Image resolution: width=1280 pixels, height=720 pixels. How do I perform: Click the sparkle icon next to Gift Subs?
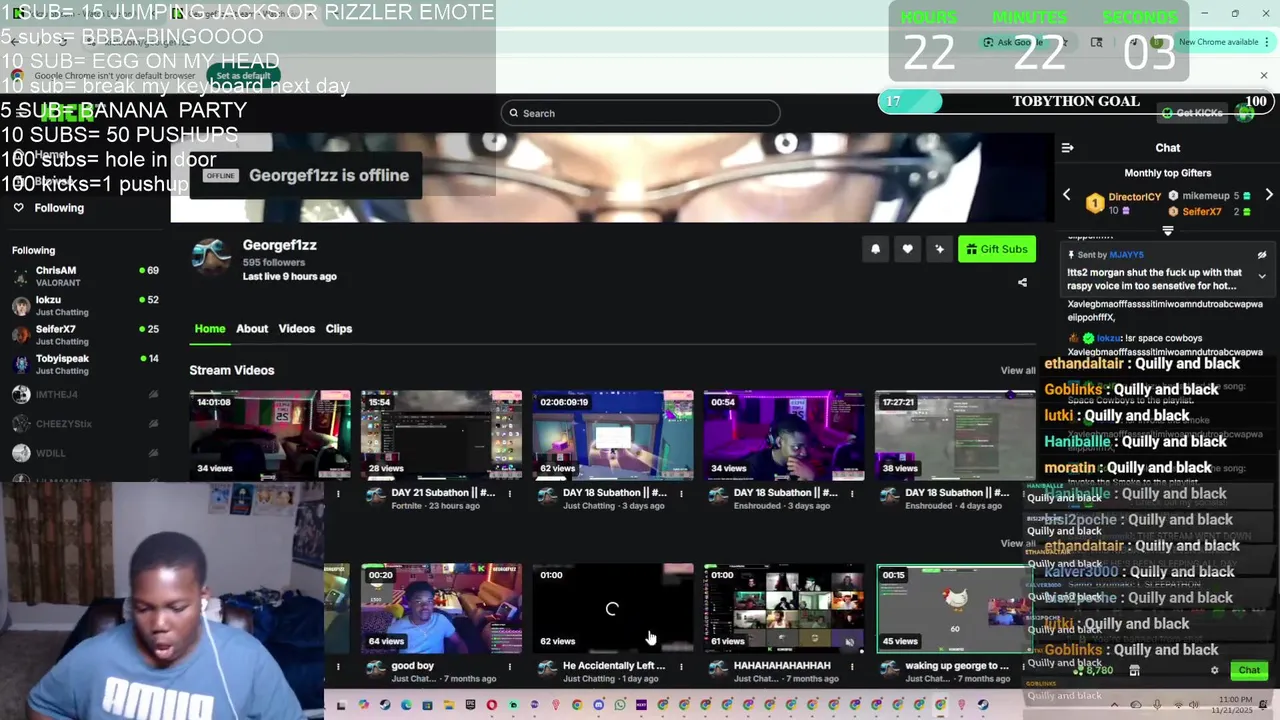click(x=939, y=249)
